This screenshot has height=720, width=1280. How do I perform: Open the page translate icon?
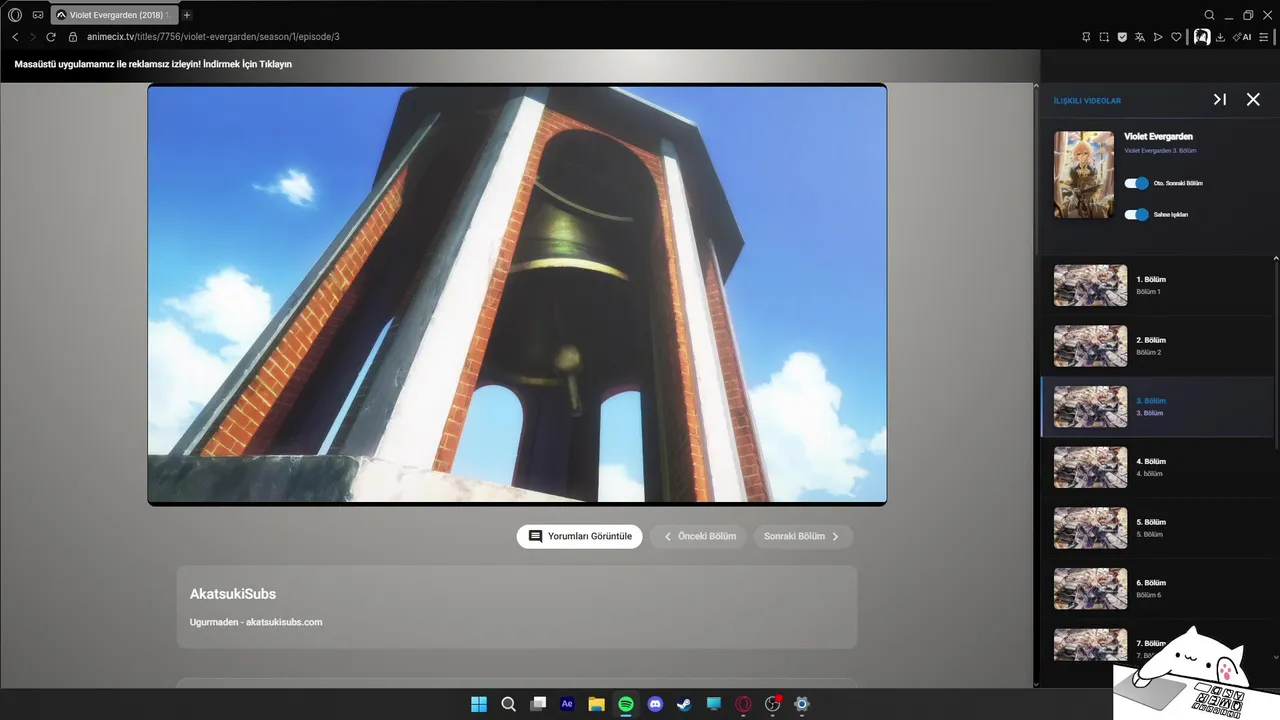[1140, 37]
